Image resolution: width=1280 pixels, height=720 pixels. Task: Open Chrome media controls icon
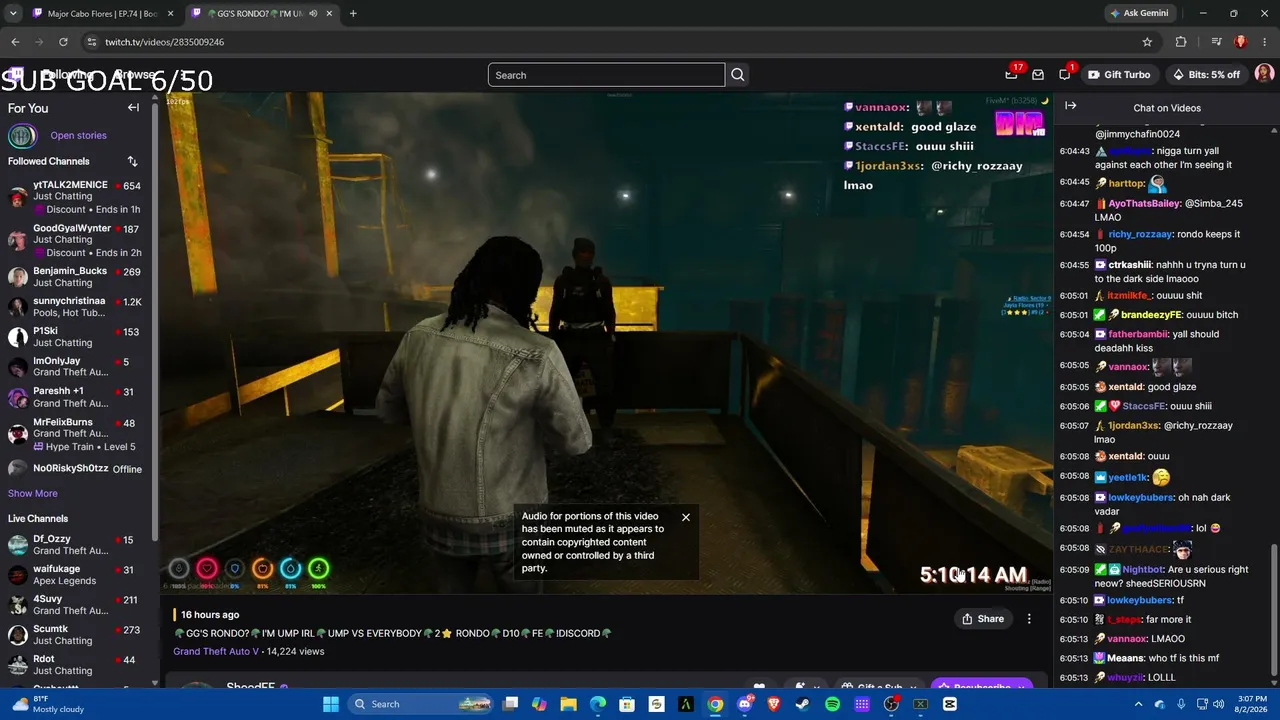click(1216, 42)
